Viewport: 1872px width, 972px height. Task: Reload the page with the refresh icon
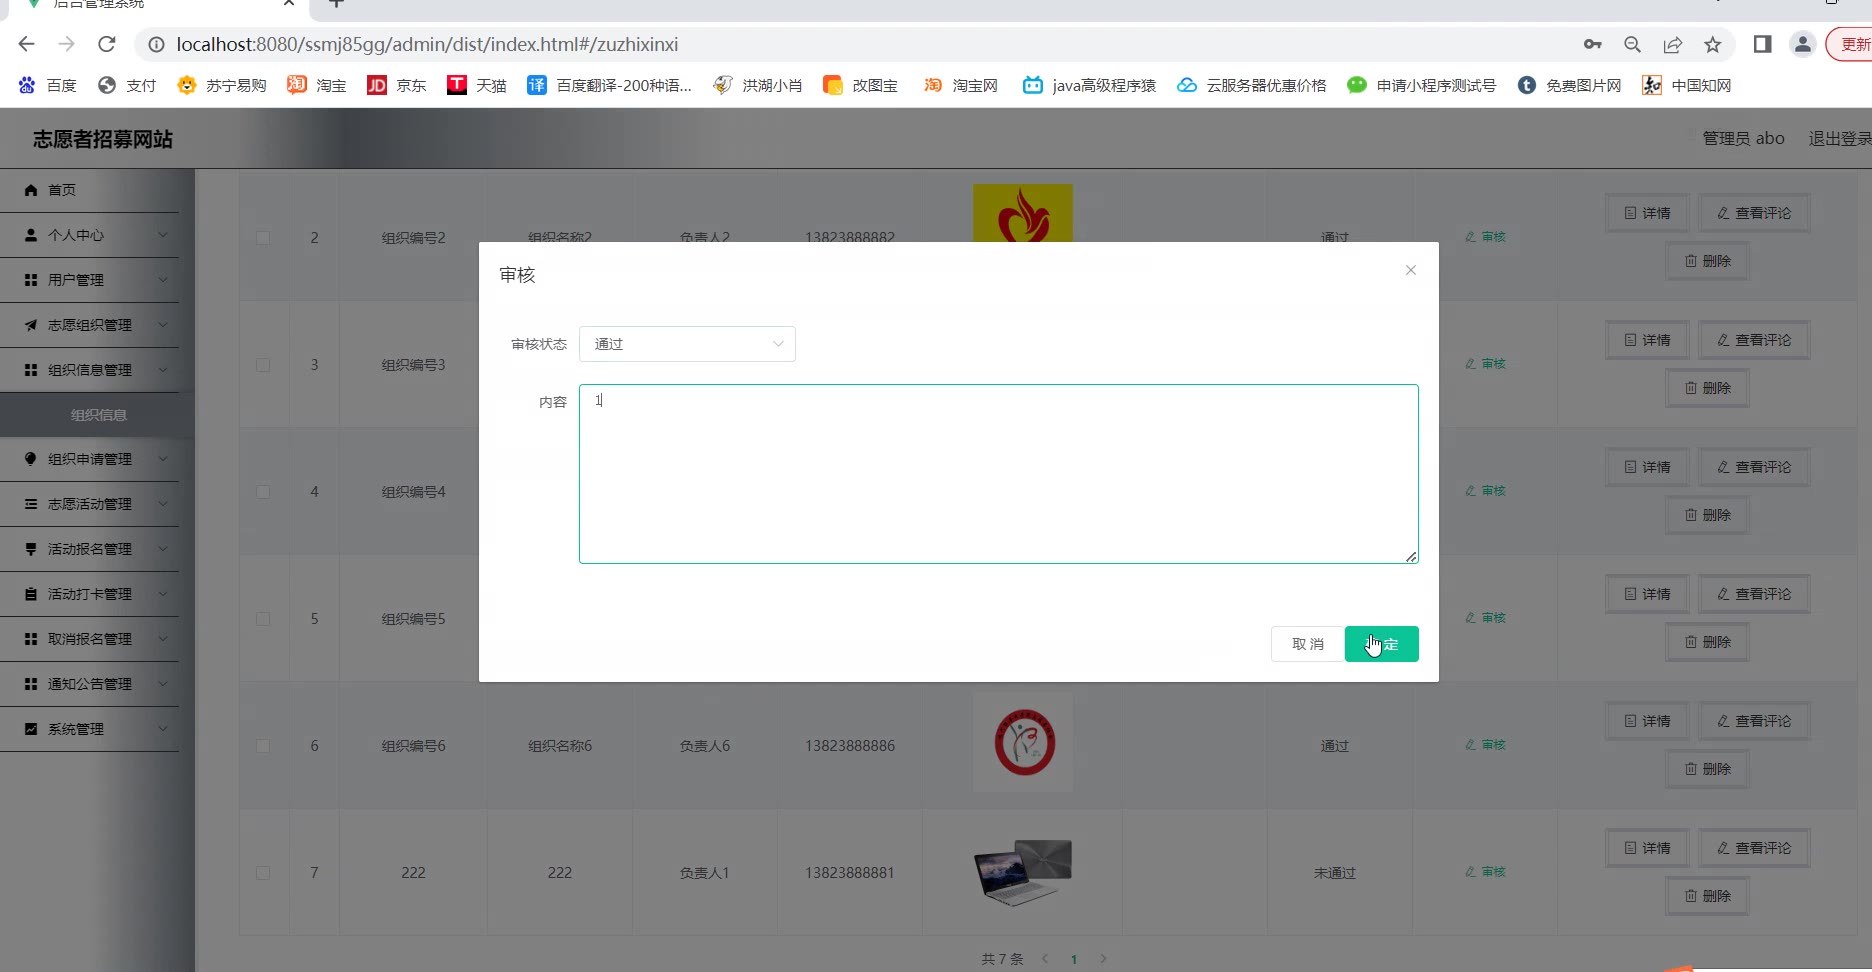(107, 44)
